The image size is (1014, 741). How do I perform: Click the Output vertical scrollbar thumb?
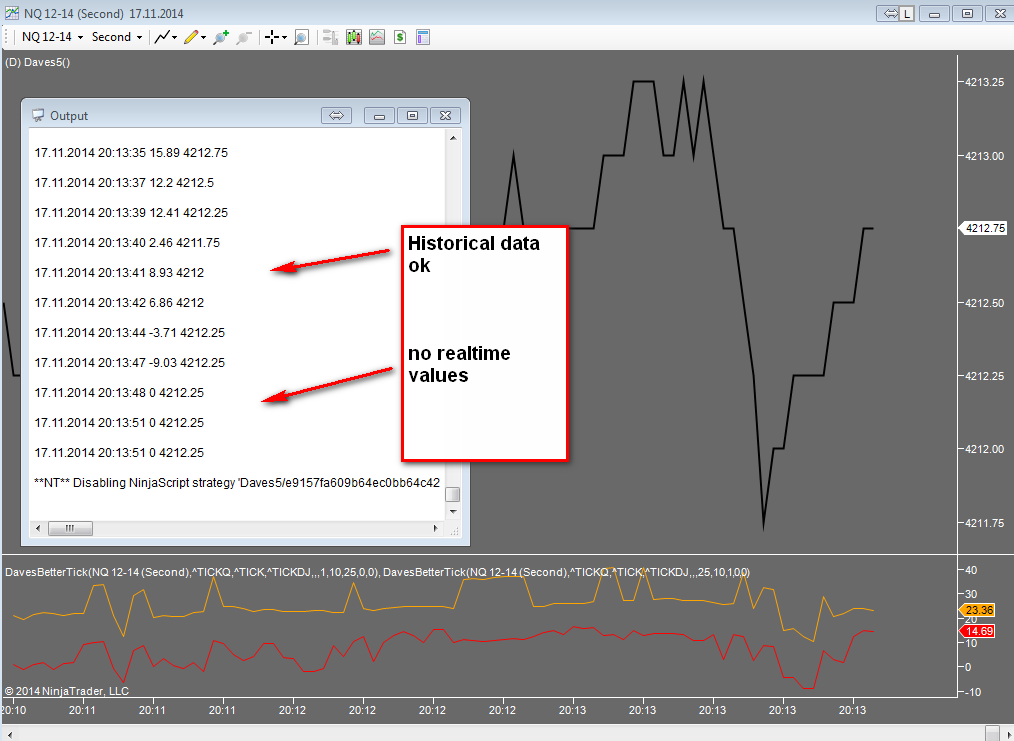pyautogui.click(x=453, y=494)
